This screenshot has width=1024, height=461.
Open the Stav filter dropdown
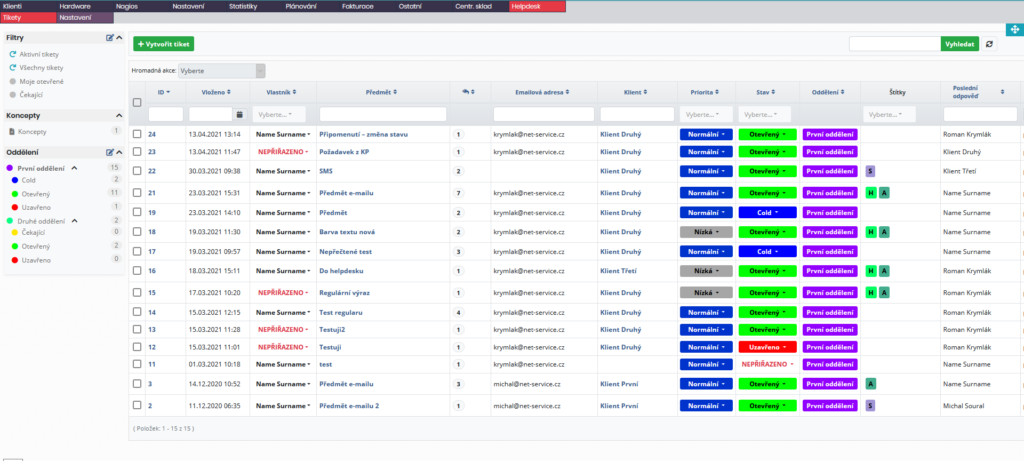765,114
